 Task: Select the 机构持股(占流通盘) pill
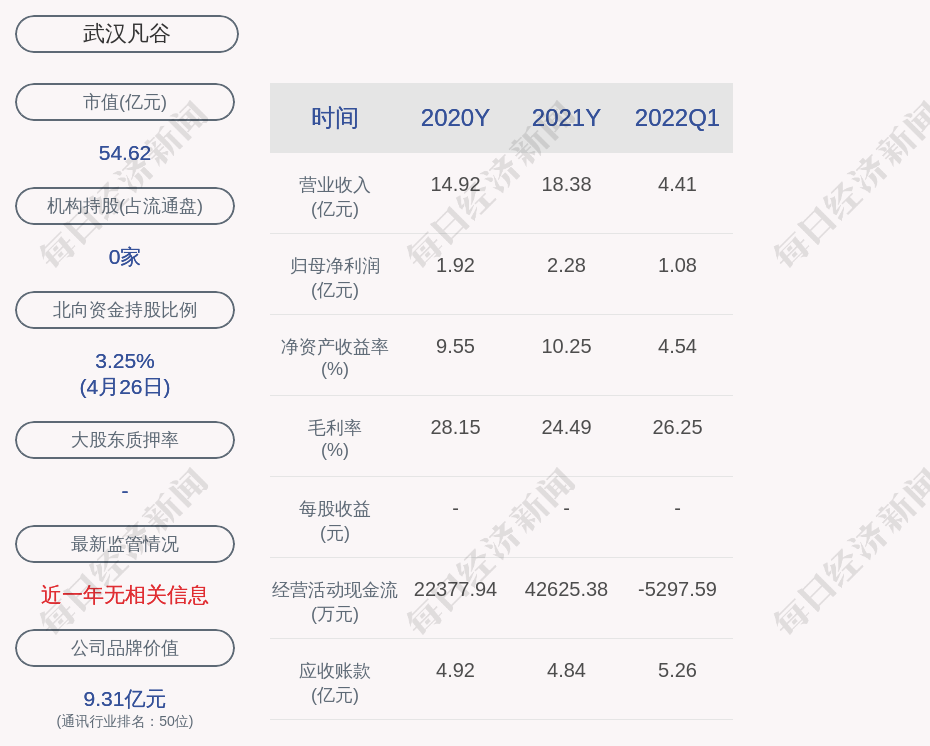[x=125, y=206]
